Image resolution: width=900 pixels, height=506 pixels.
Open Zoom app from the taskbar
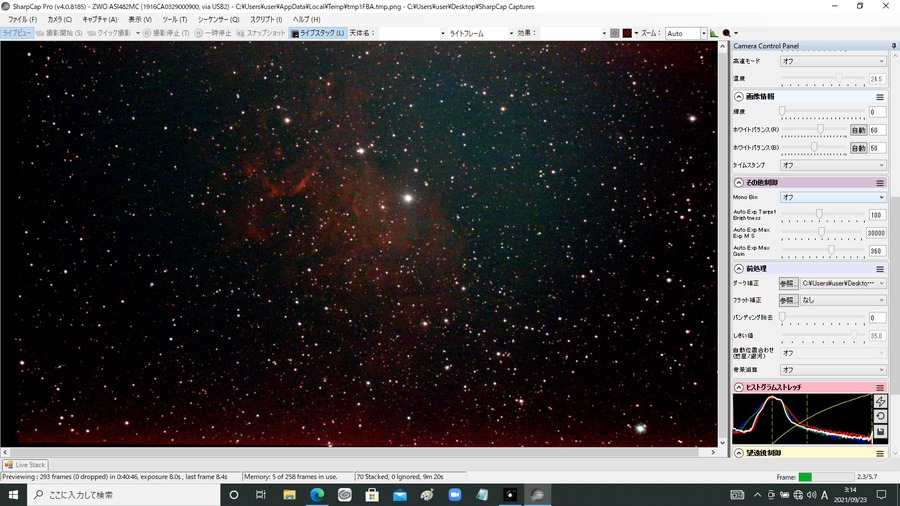[455, 495]
